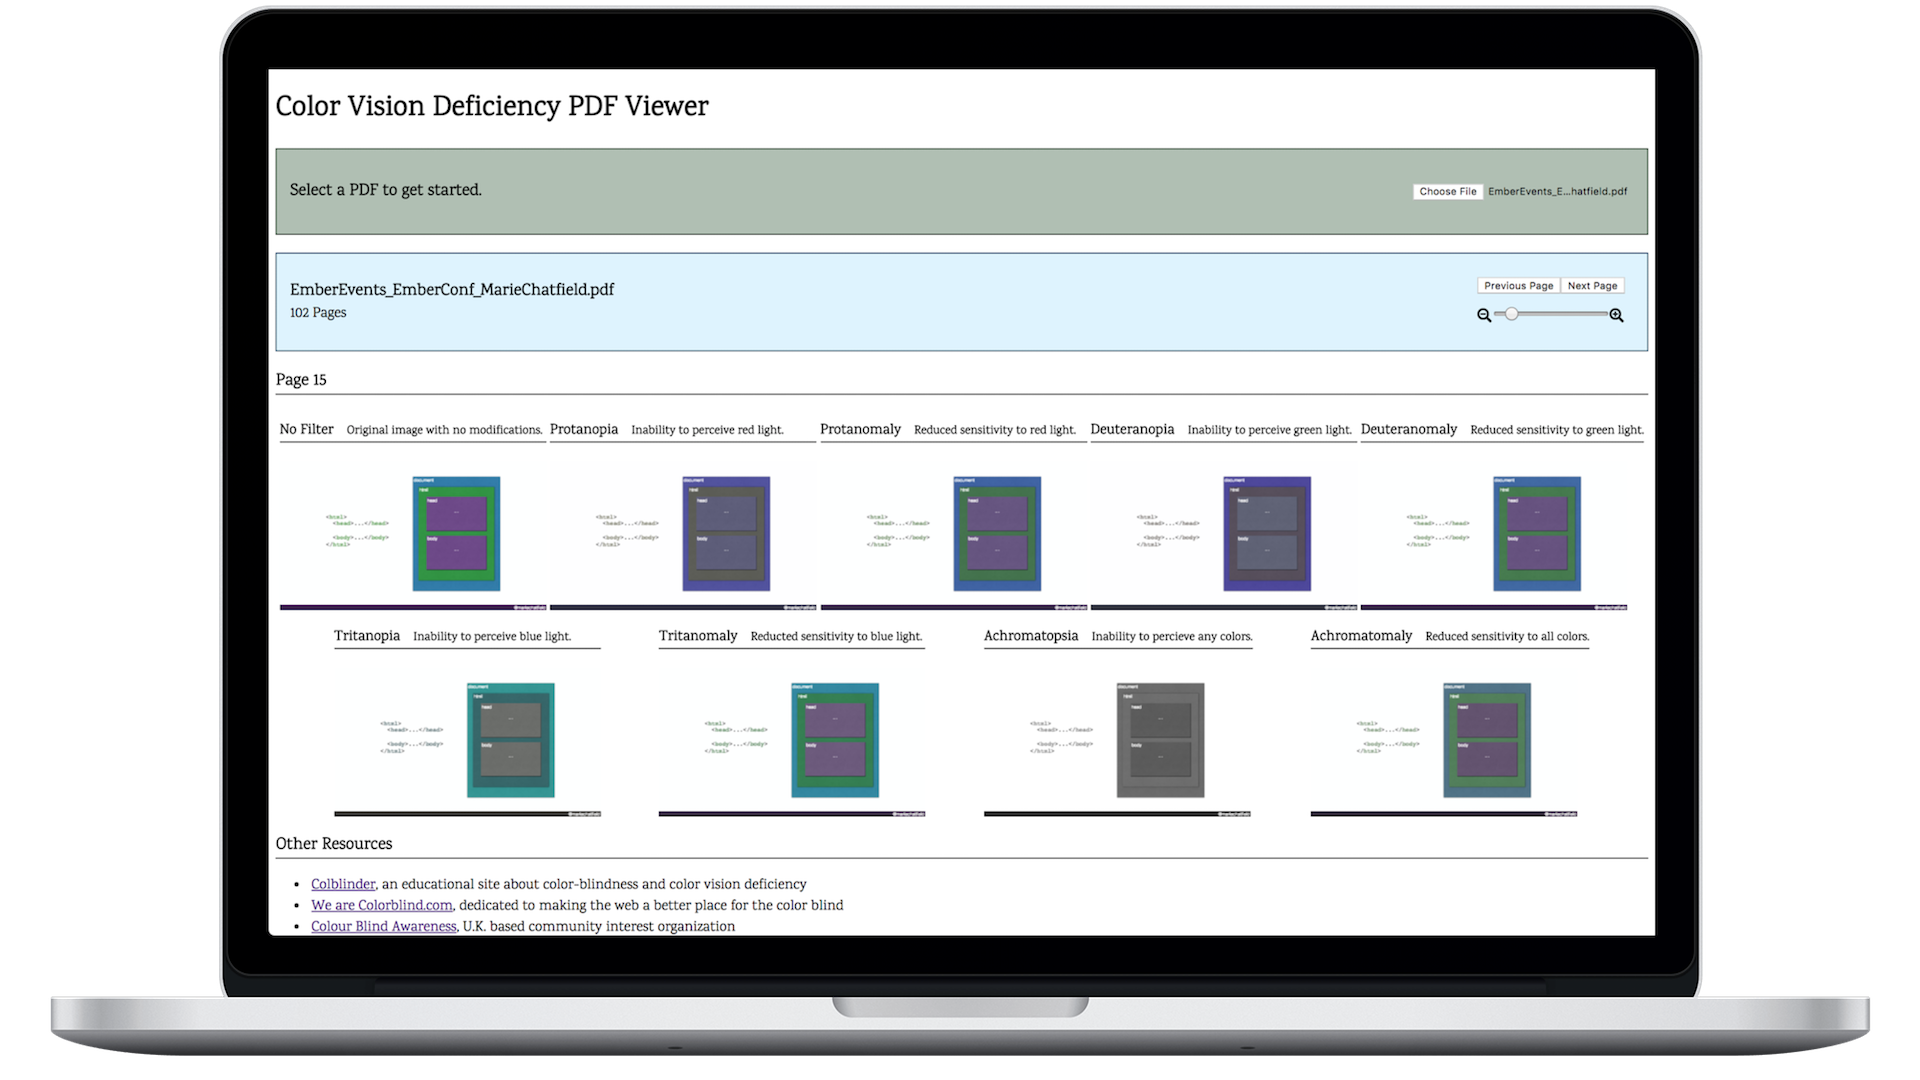Click the page number display area
Image resolution: width=1920 pixels, height=1080 pixels.
(301, 381)
